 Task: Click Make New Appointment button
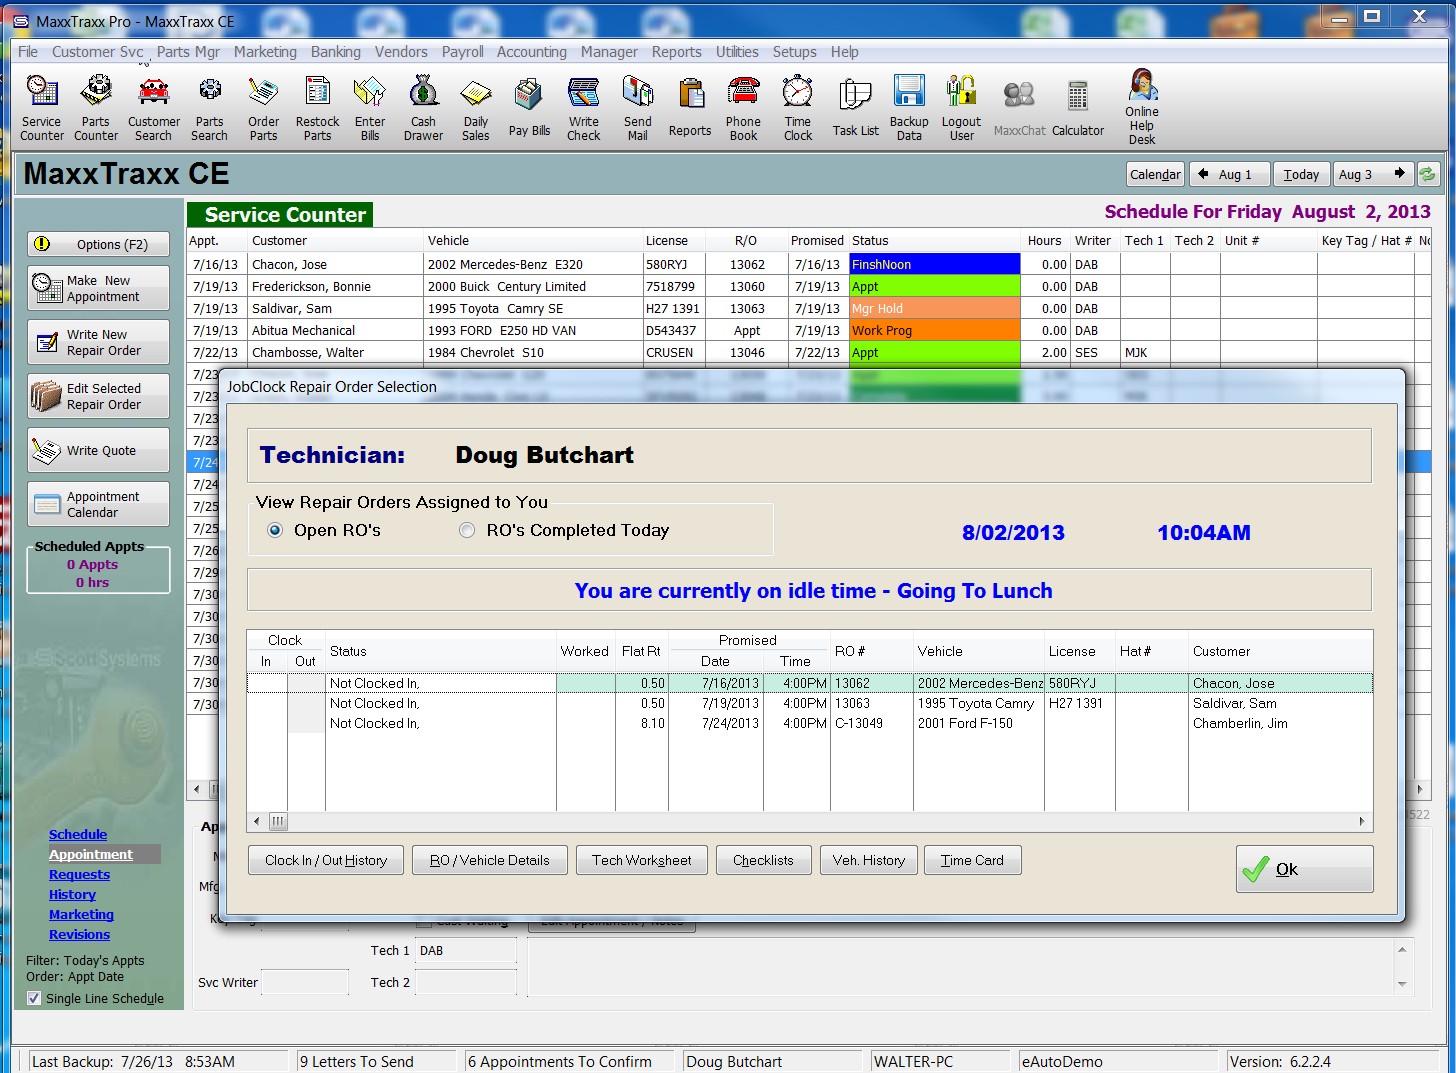coord(98,288)
